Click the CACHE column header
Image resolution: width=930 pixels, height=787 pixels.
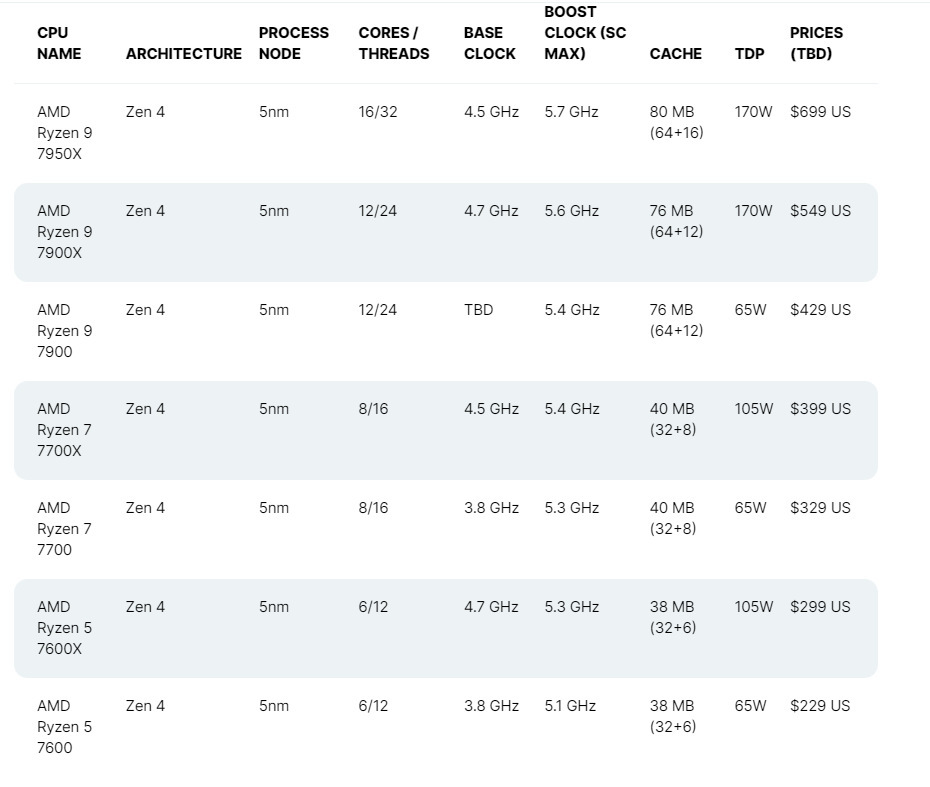pyautogui.click(x=675, y=54)
